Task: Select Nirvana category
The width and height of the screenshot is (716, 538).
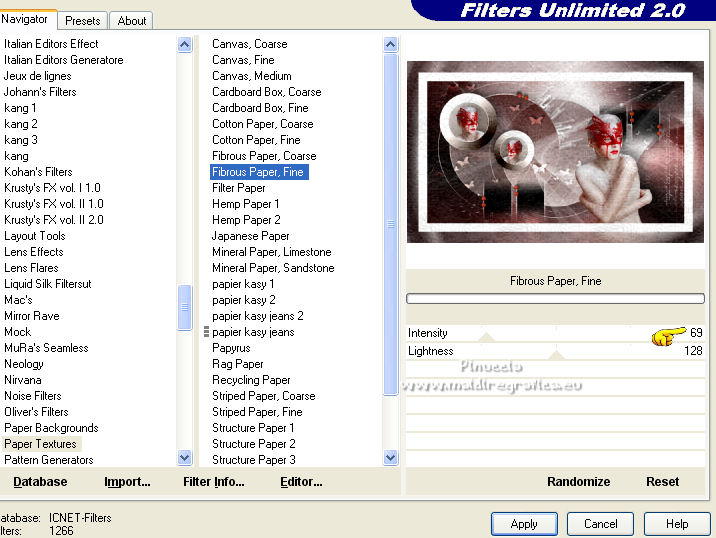Action: [x=23, y=380]
